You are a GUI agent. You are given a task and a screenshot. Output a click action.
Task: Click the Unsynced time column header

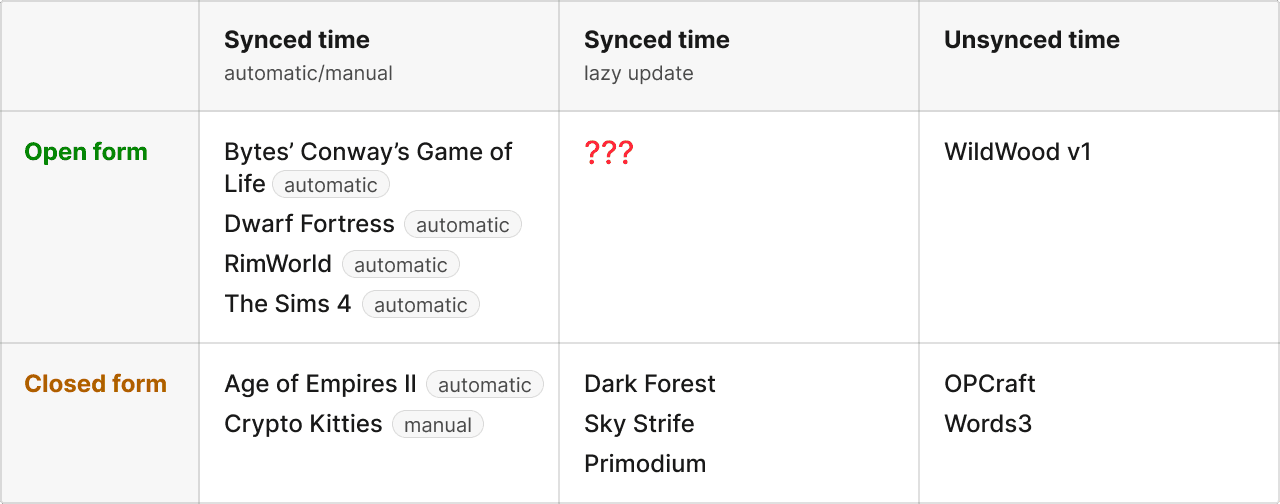(x=1032, y=40)
